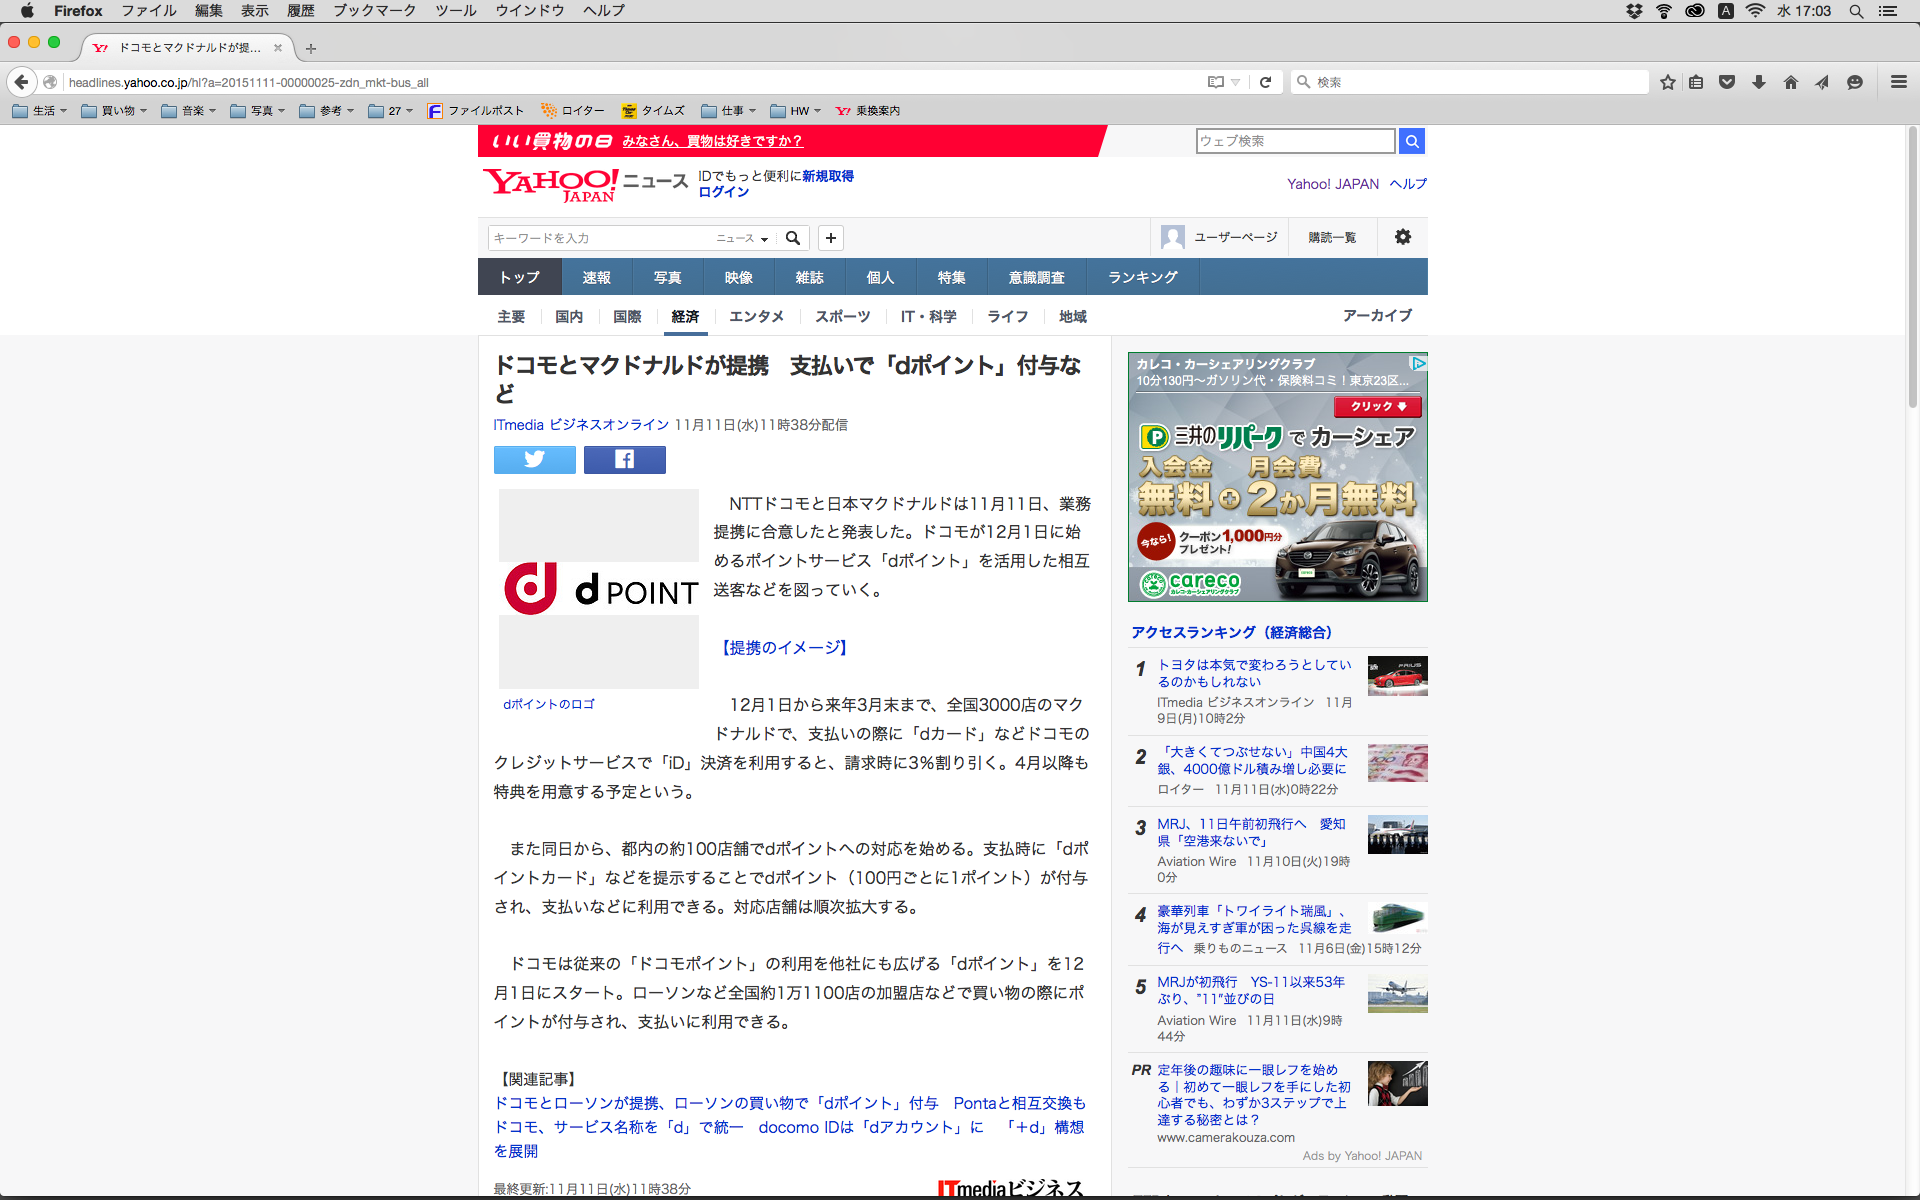The width and height of the screenshot is (1920, 1200).
Task: Open the downloads arrow icon
Action: 1759,82
